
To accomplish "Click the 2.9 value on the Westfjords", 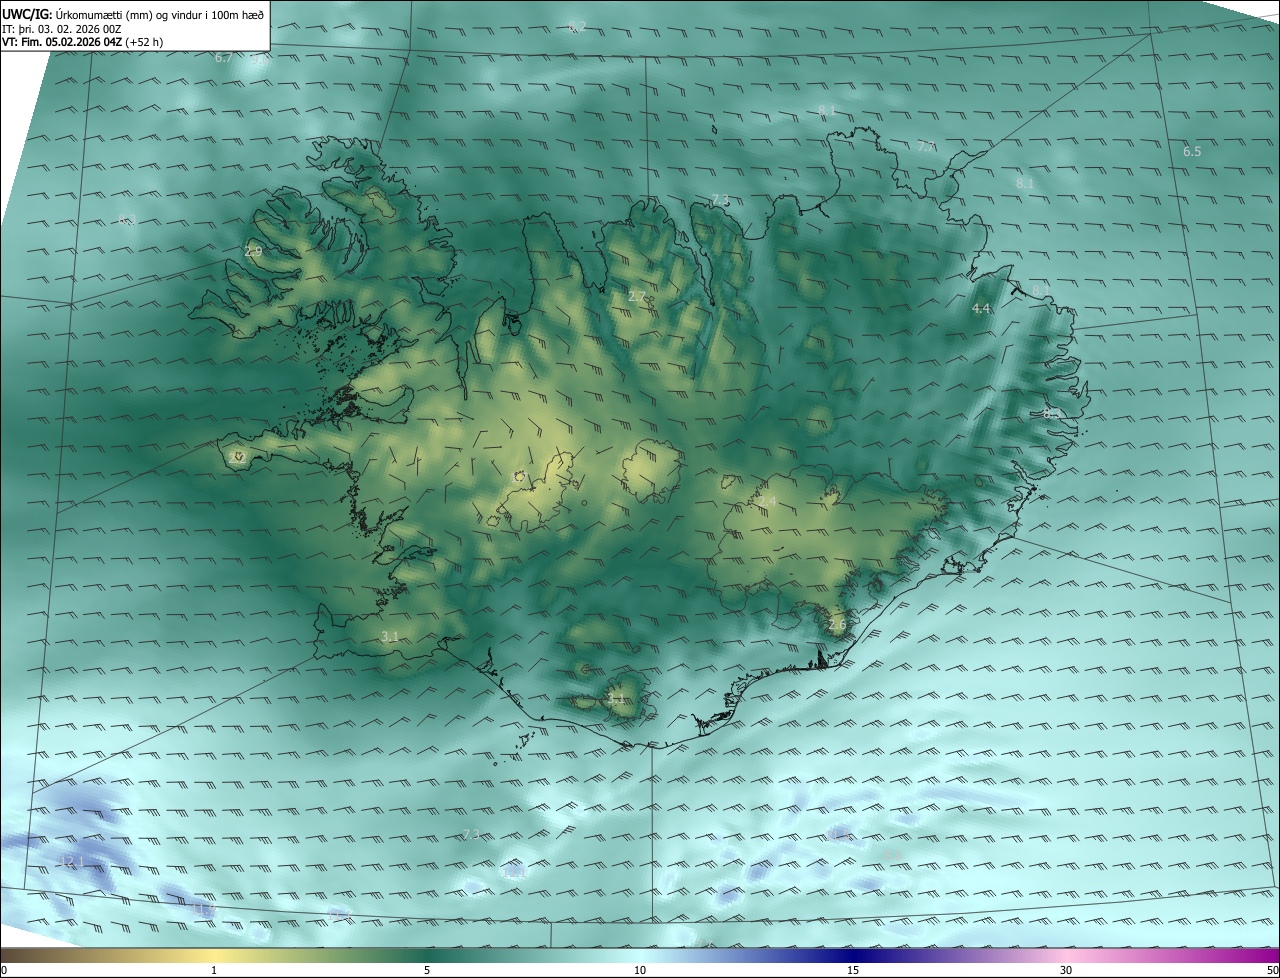I will 253,252.
